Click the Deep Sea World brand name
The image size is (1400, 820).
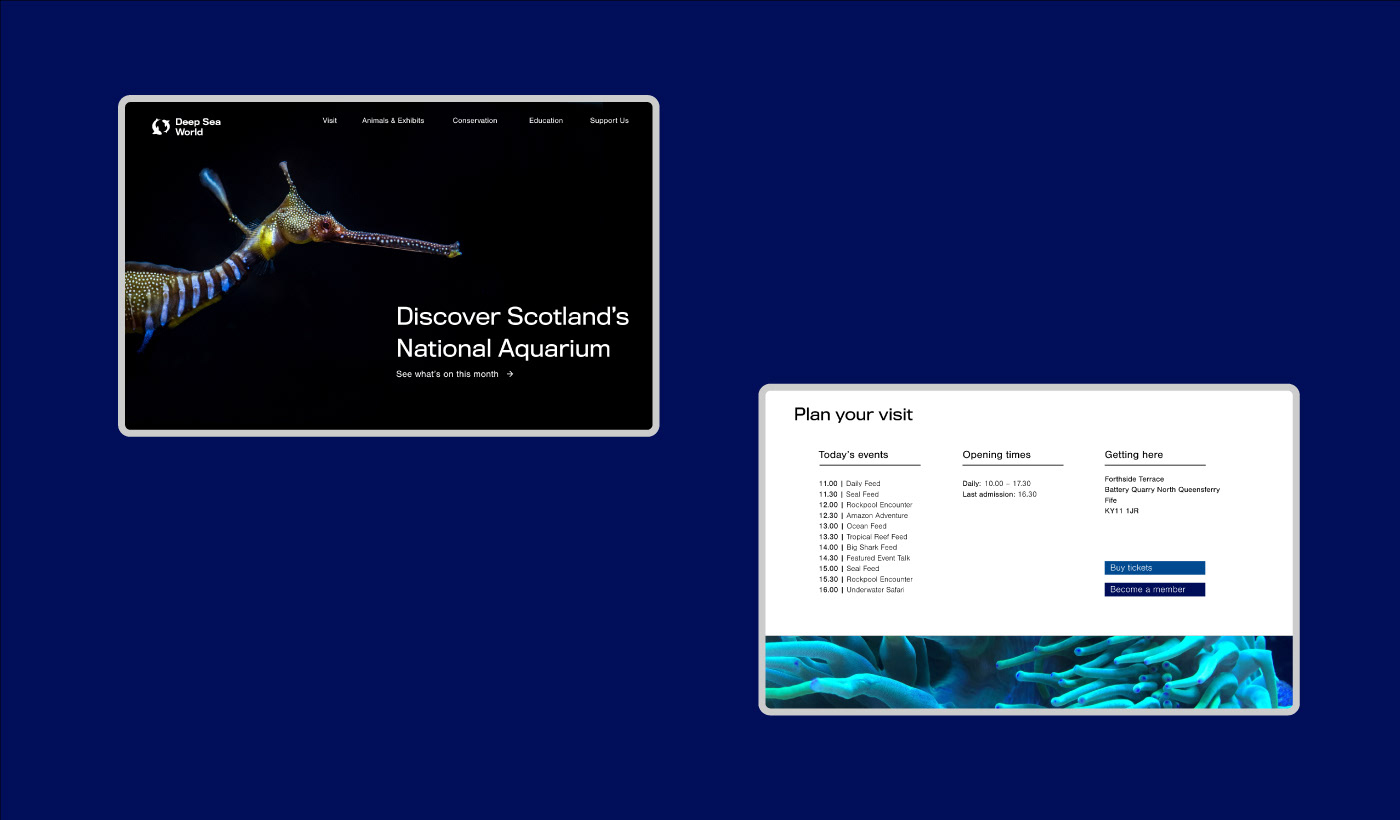pyautogui.click(x=198, y=127)
